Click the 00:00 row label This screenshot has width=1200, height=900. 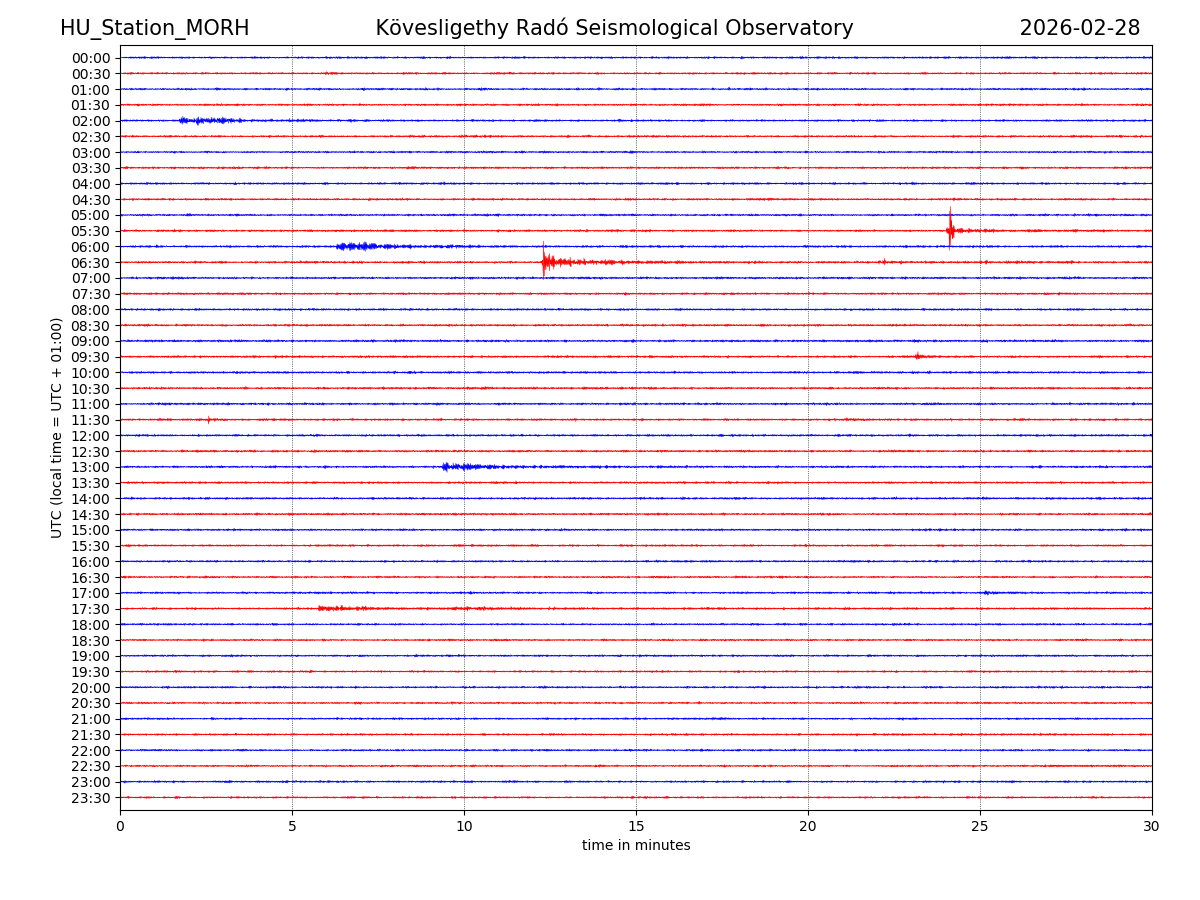(90, 58)
